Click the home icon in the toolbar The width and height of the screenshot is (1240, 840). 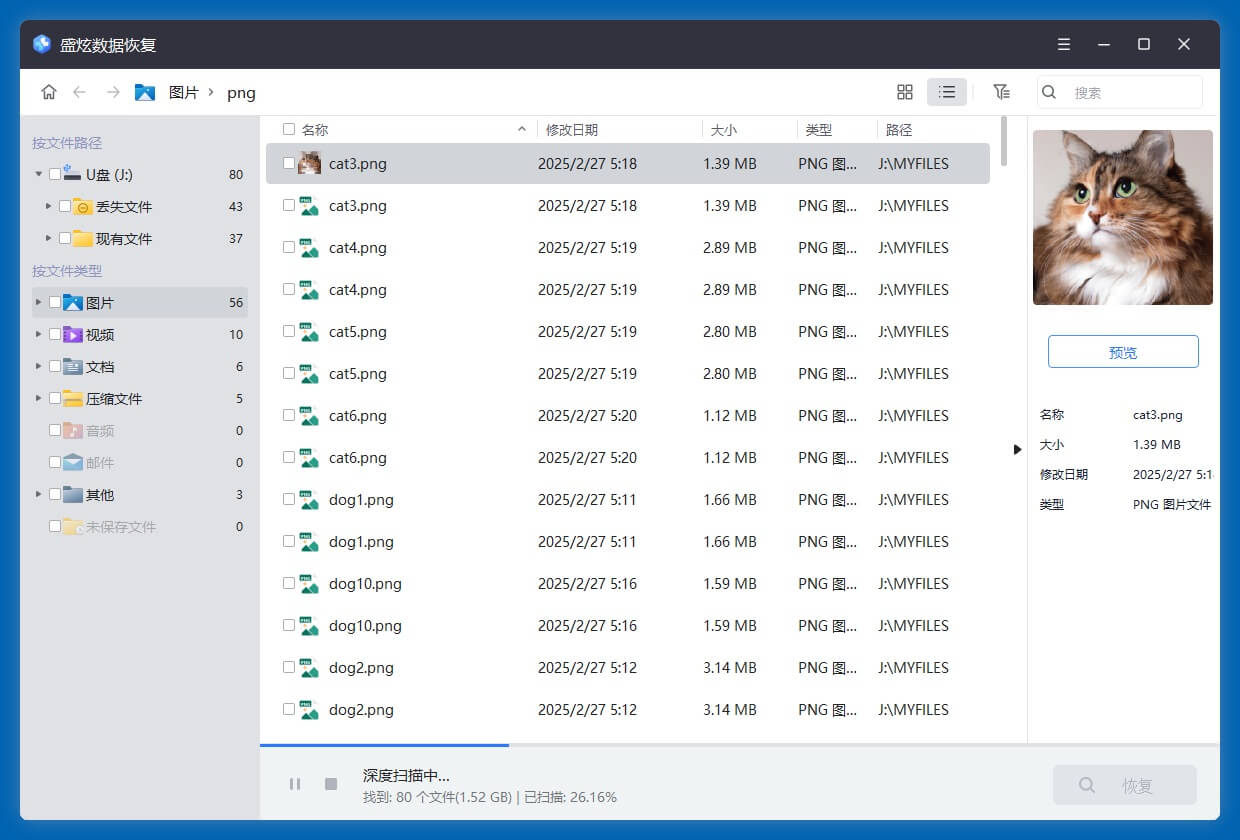(48, 91)
